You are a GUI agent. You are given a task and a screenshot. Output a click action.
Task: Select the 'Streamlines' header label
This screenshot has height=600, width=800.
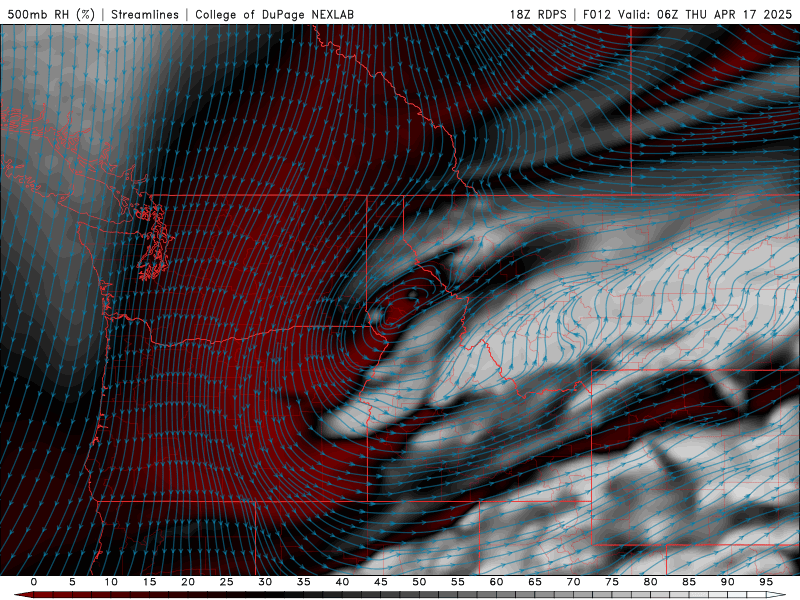(145, 14)
